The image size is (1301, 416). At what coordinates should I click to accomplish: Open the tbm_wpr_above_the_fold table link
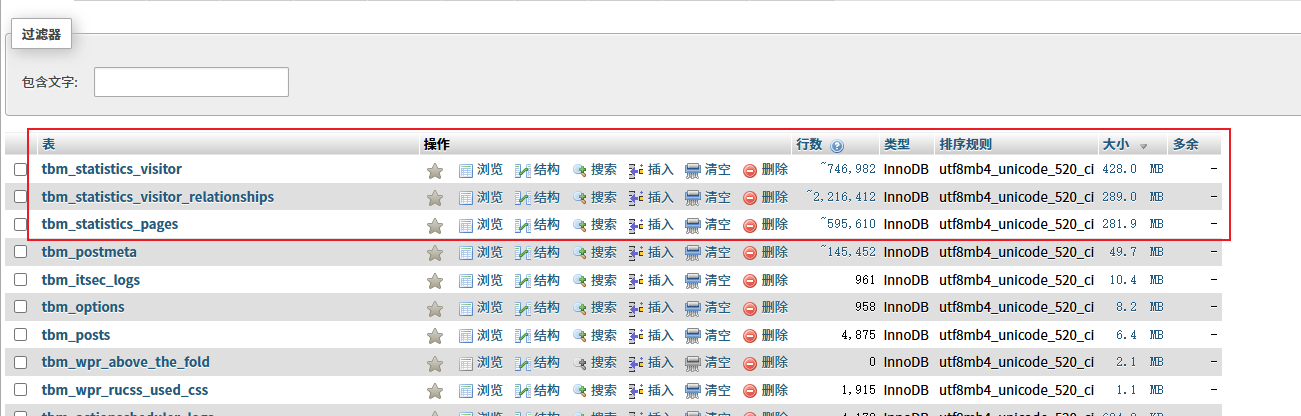(126, 362)
